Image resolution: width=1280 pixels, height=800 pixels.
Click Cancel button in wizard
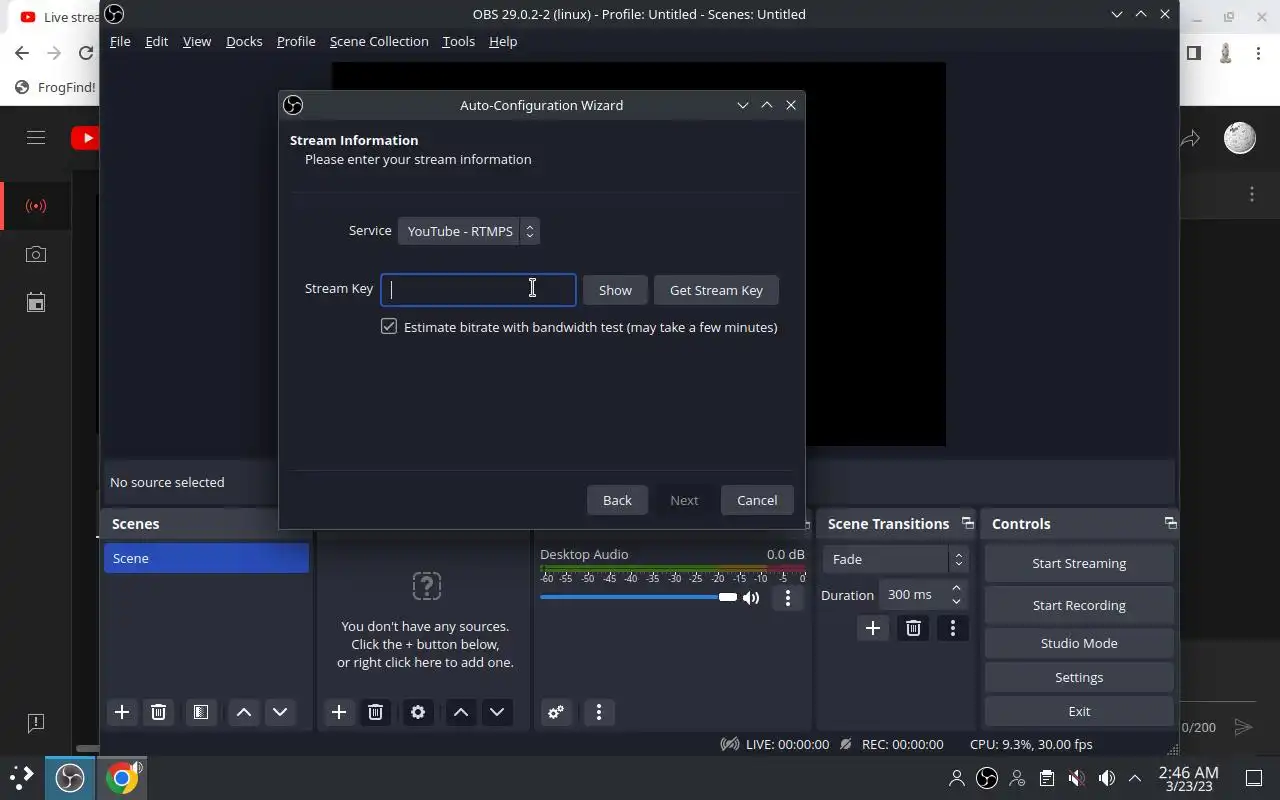click(x=757, y=500)
